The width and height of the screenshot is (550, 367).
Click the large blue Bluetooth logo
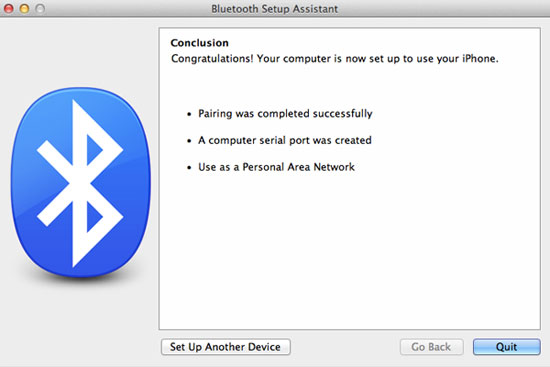(81, 182)
